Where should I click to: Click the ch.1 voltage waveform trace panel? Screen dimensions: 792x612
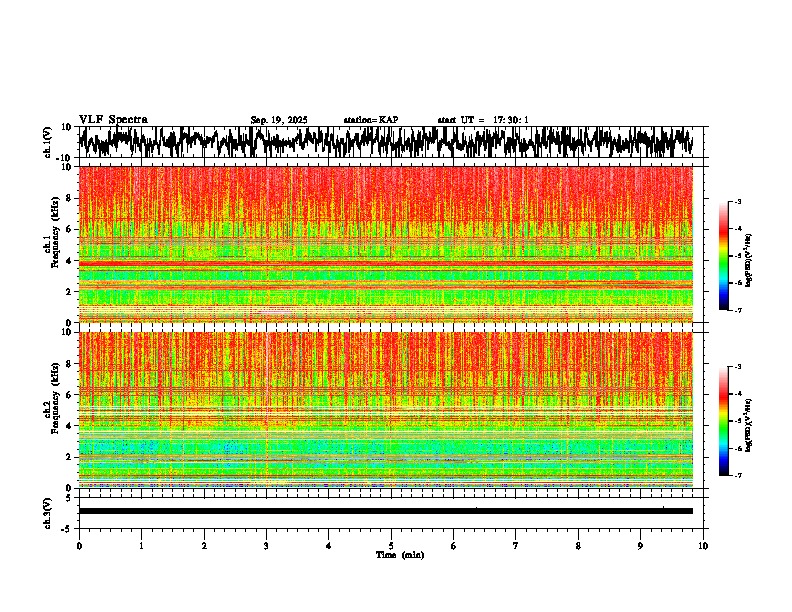pos(390,142)
